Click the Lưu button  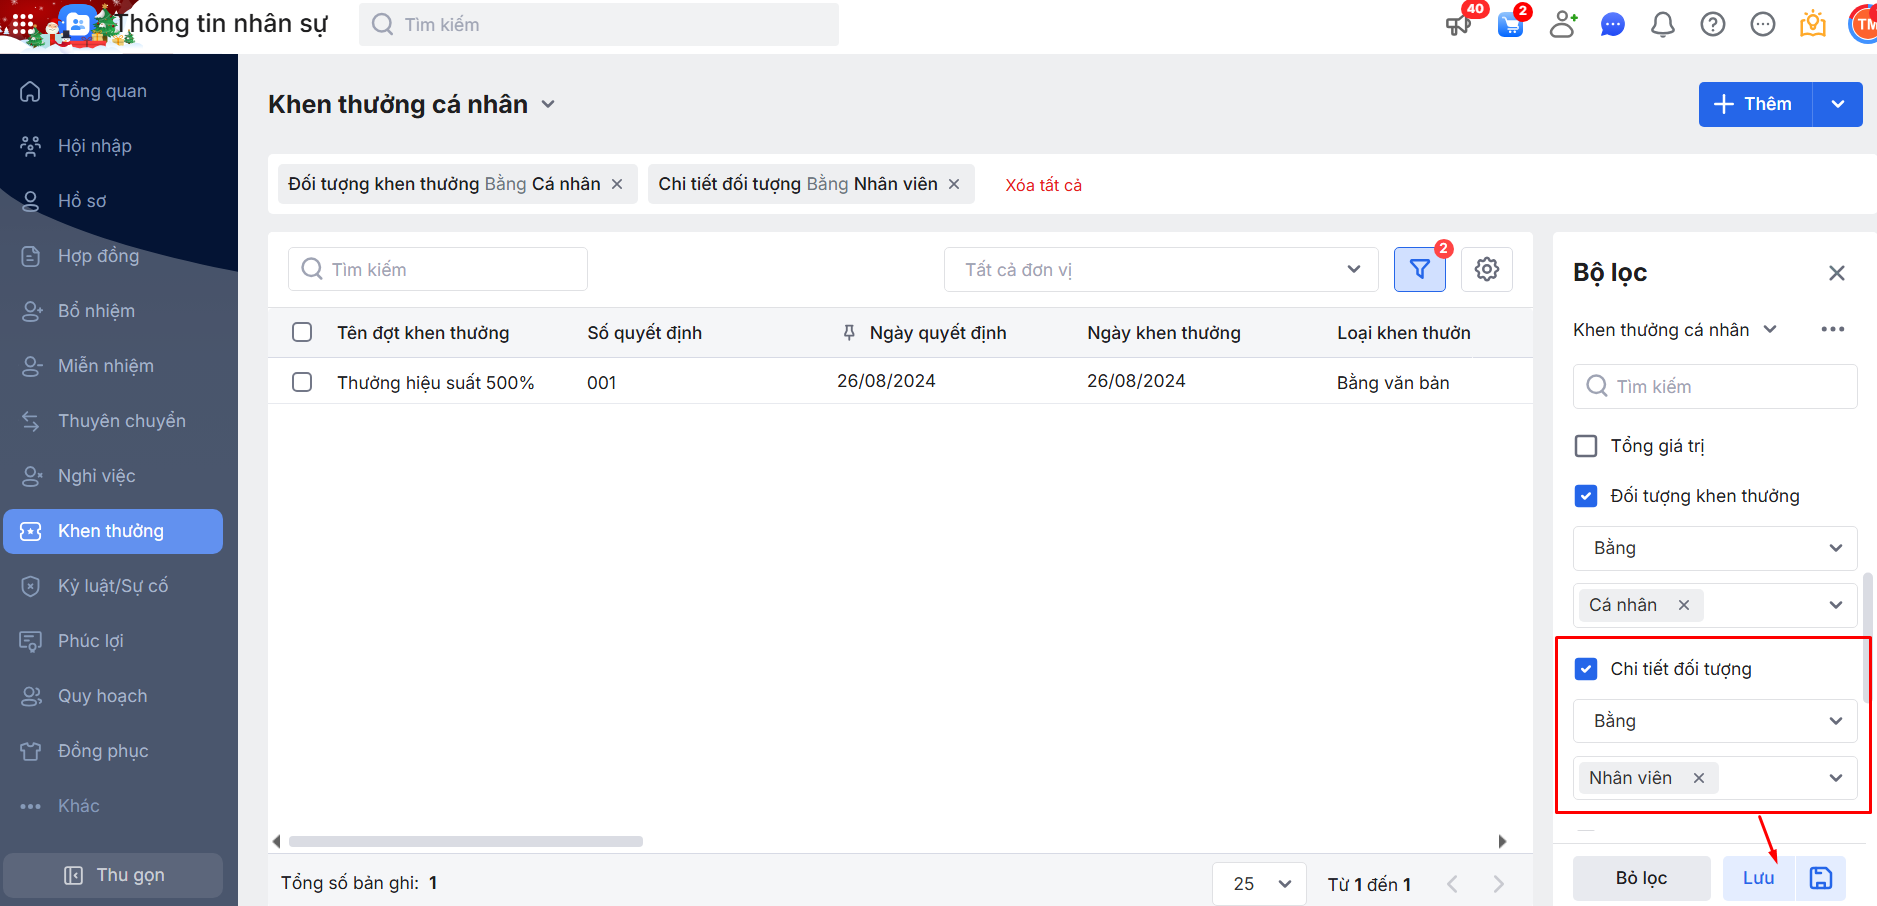1759,878
